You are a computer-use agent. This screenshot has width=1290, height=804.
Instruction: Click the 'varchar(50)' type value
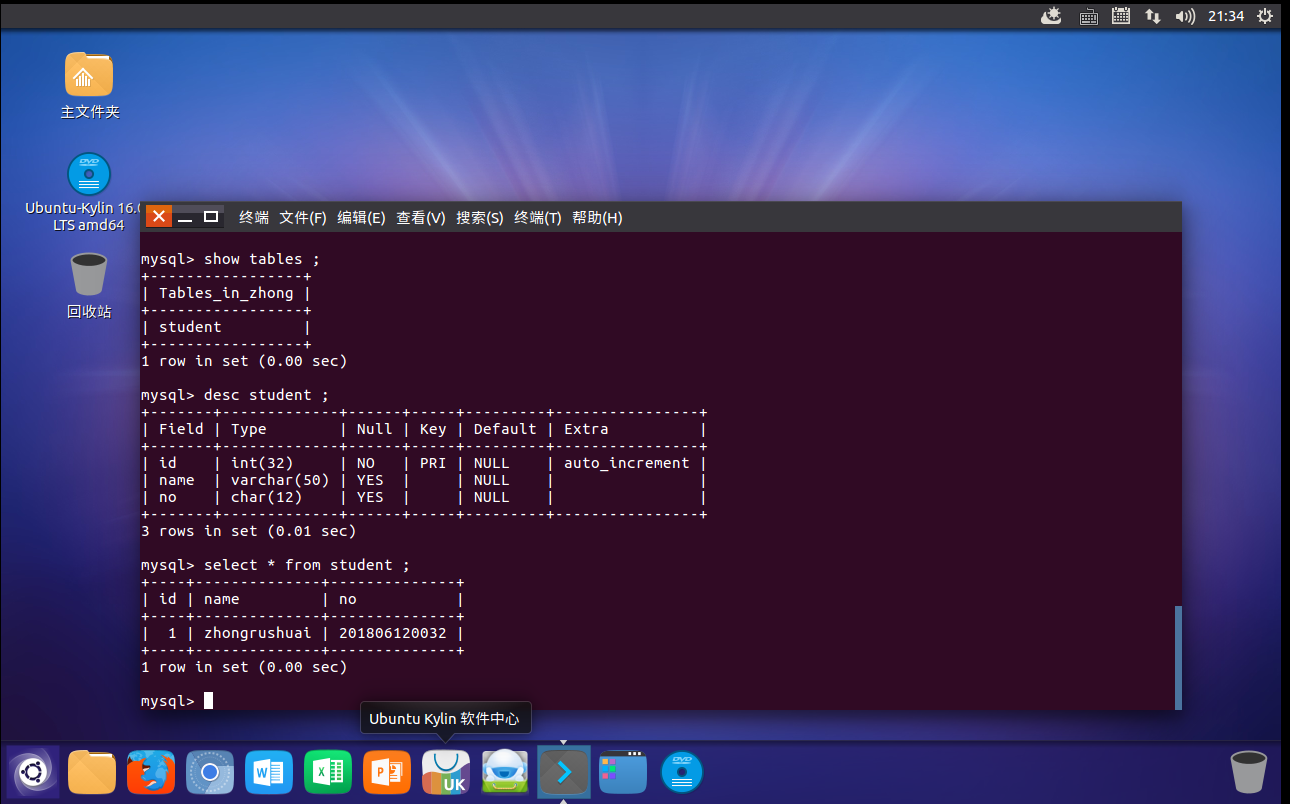click(x=280, y=480)
